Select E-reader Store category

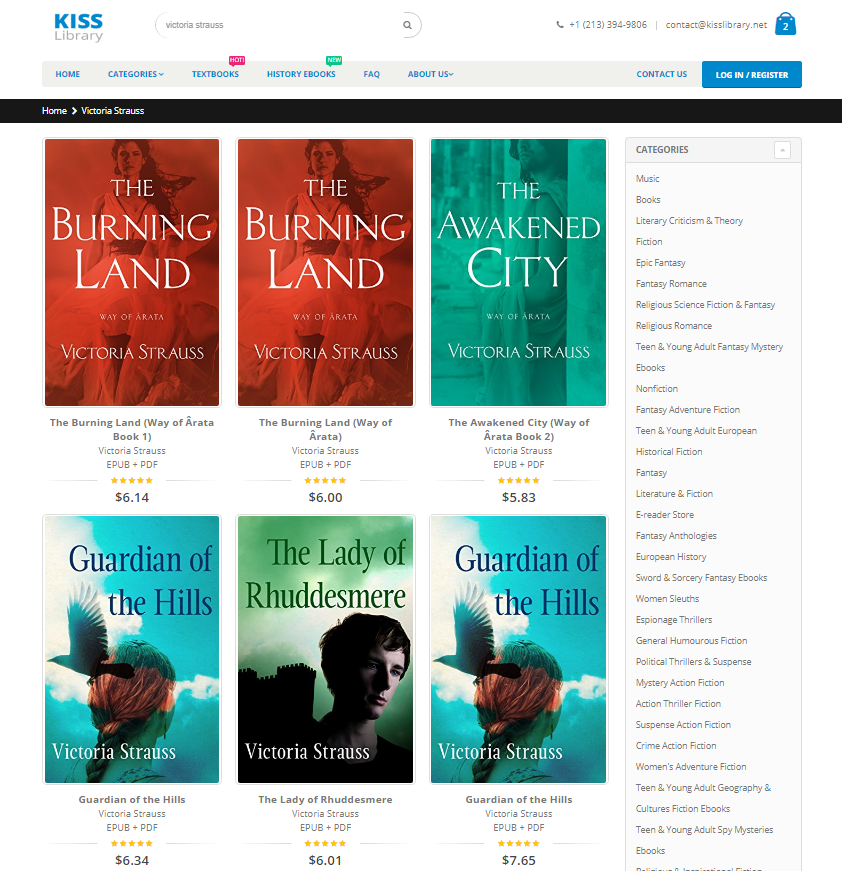coord(665,515)
